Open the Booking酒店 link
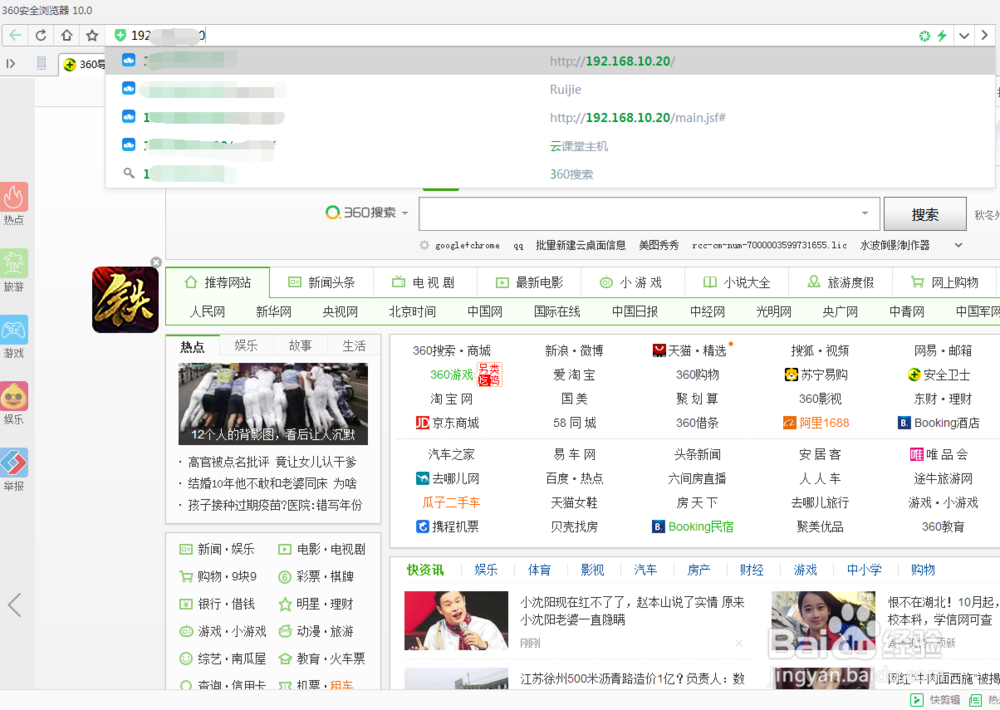The image size is (1000, 710). click(939, 423)
